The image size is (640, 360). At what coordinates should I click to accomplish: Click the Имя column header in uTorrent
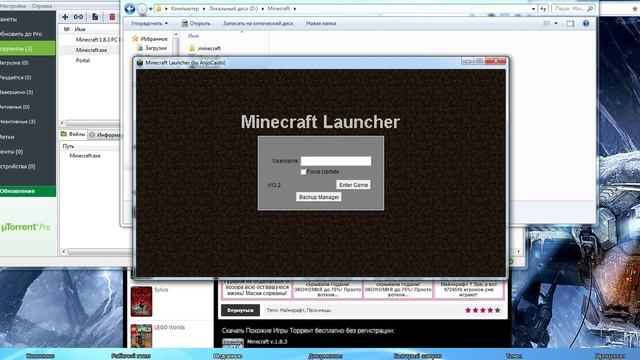click(x=80, y=29)
